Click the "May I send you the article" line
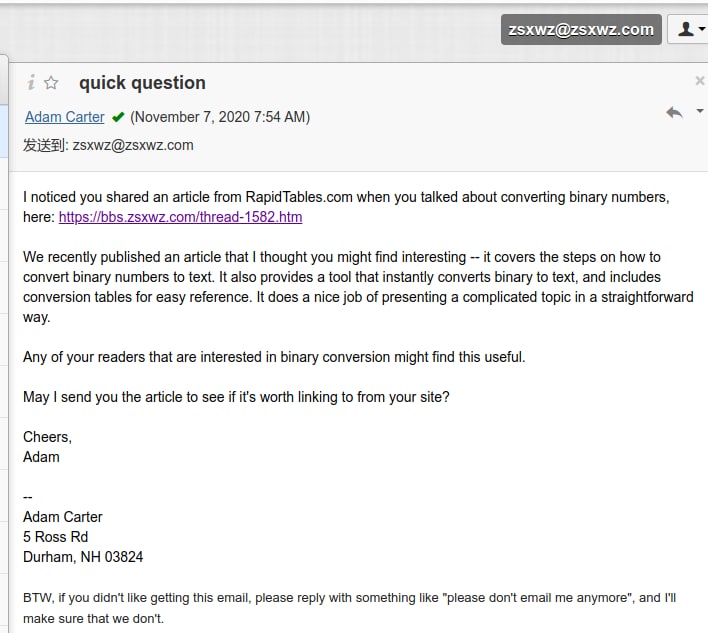The width and height of the screenshot is (708, 633). click(x=236, y=397)
